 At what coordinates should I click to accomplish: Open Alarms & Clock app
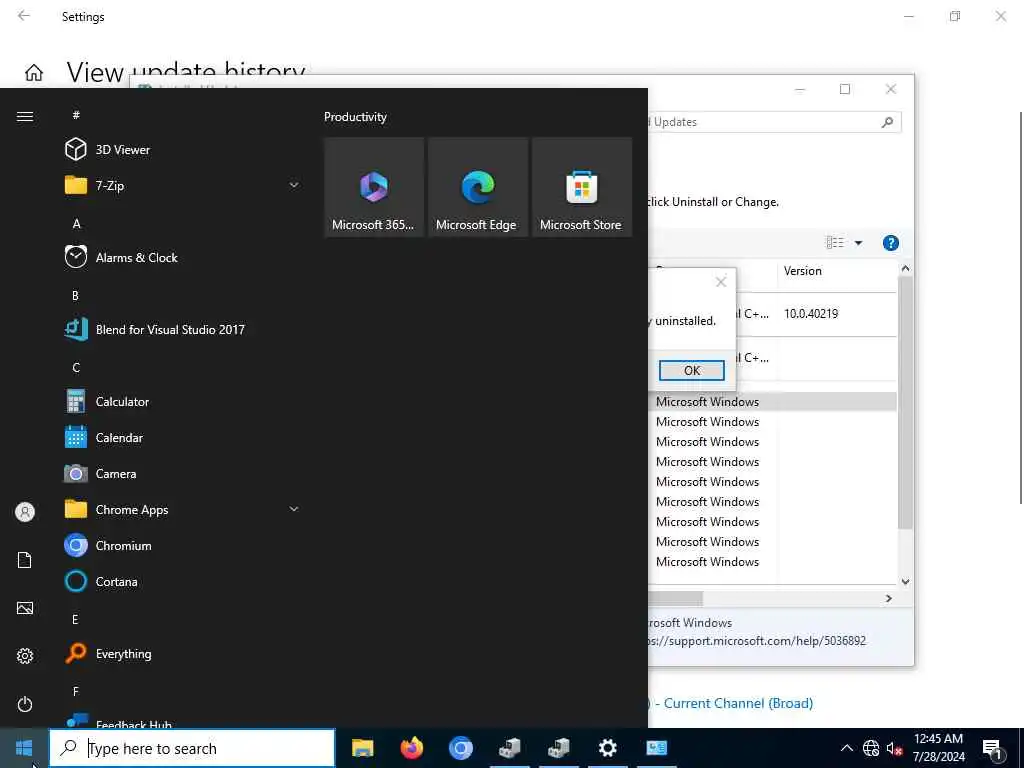(182, 257)
